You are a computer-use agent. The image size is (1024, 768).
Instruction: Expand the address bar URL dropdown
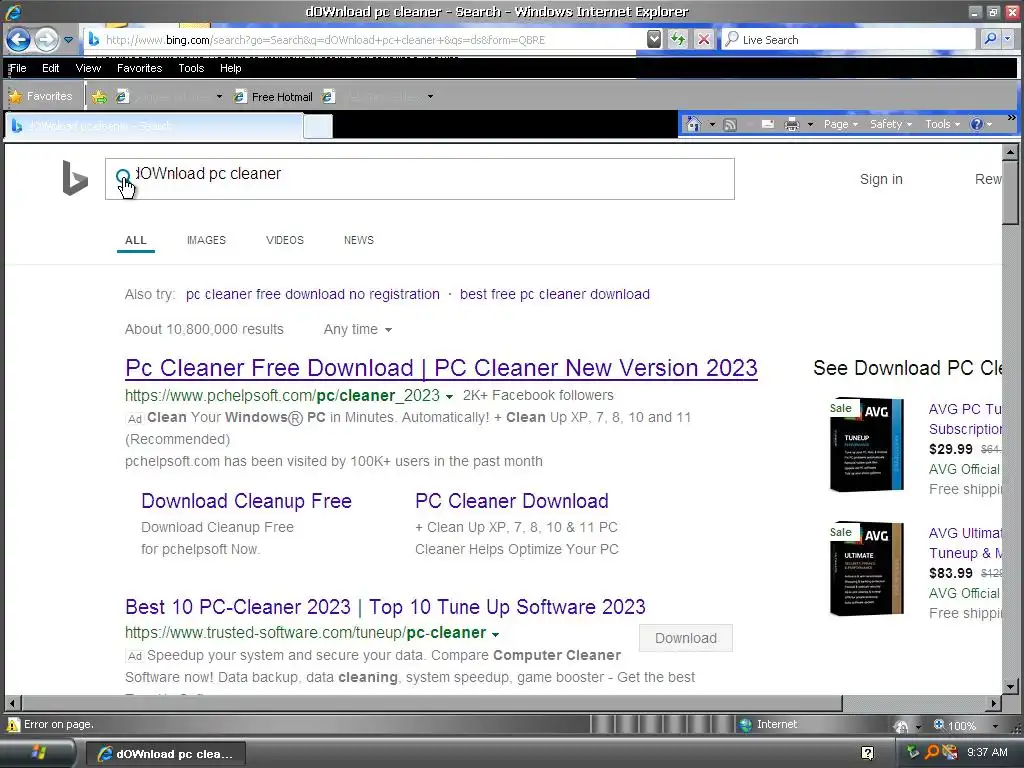click(x=654, y=39)
